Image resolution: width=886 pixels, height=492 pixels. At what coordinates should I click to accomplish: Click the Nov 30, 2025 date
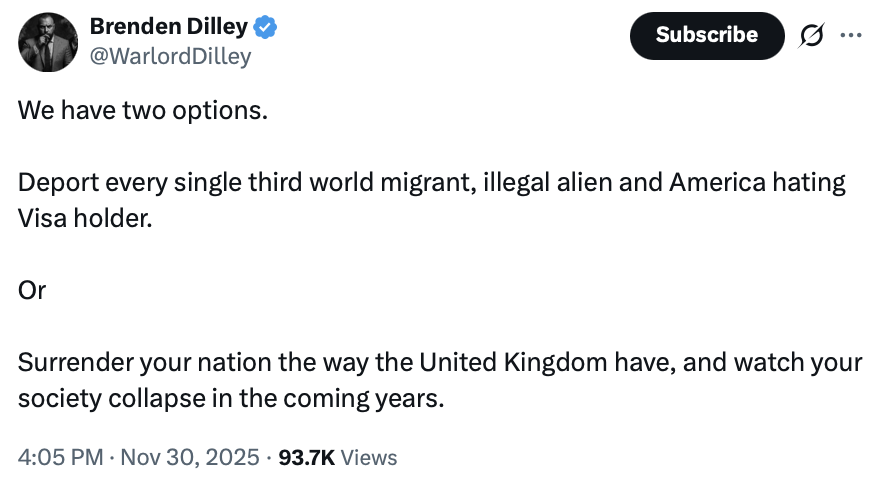tap(191, 458)
